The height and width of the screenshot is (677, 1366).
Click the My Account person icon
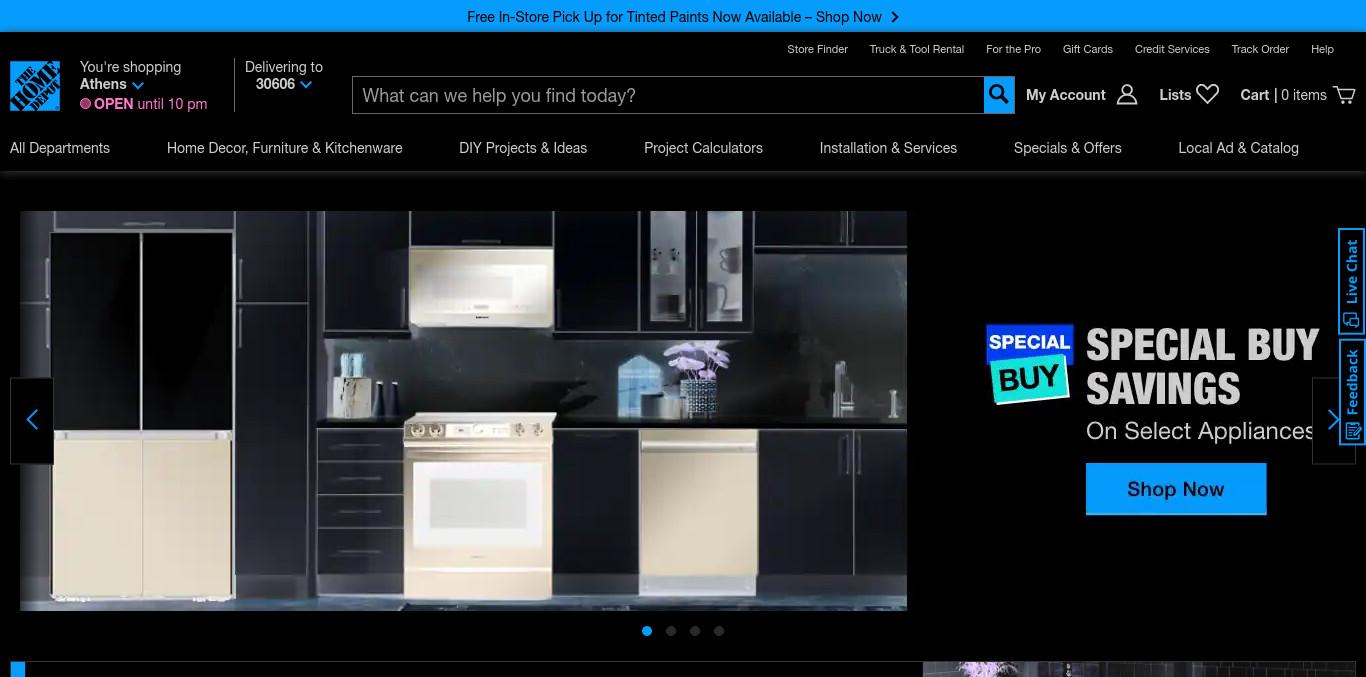pos(1127,95)
